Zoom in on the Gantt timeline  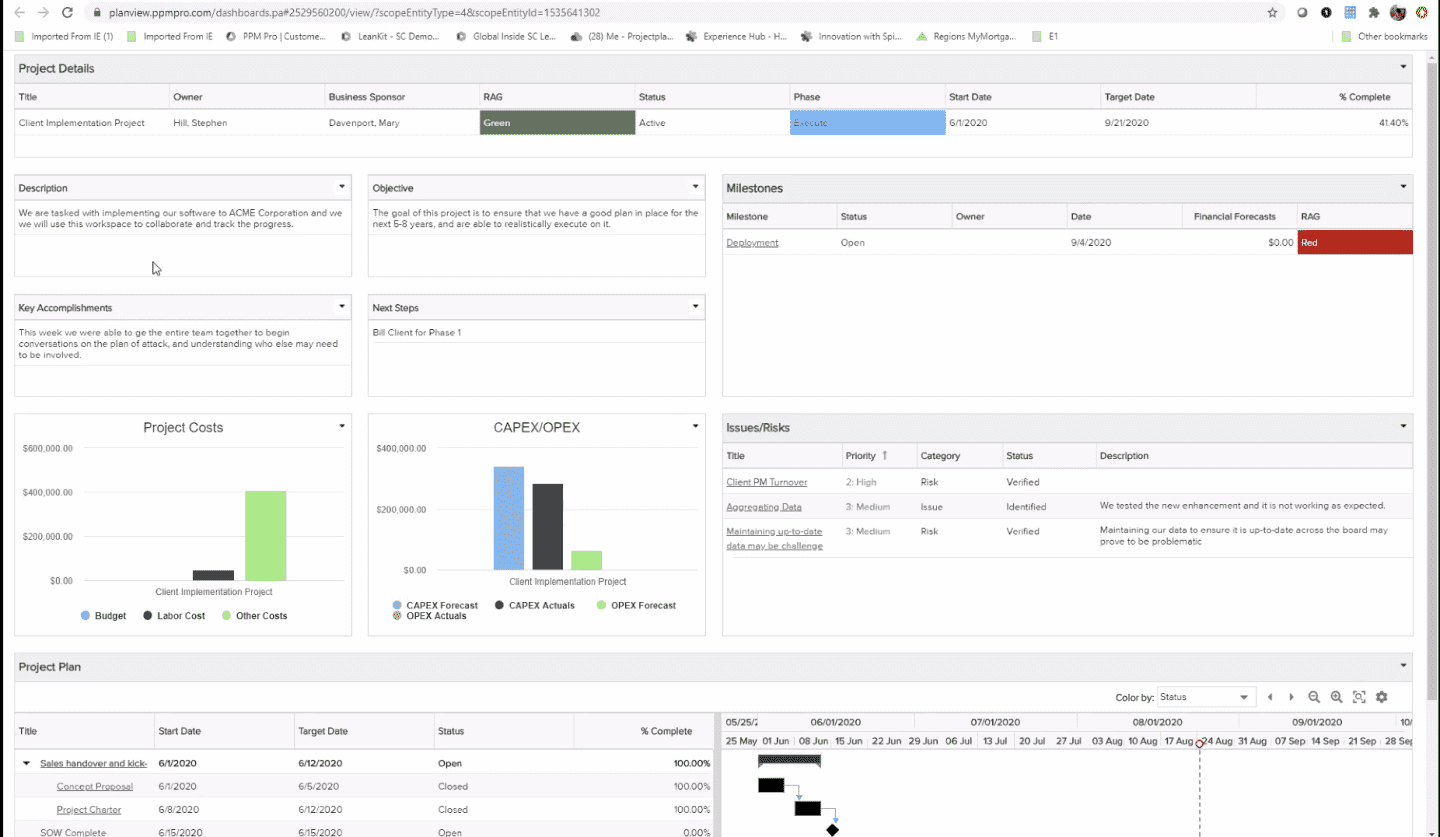pyautogui.click(x=1337, y=697)
